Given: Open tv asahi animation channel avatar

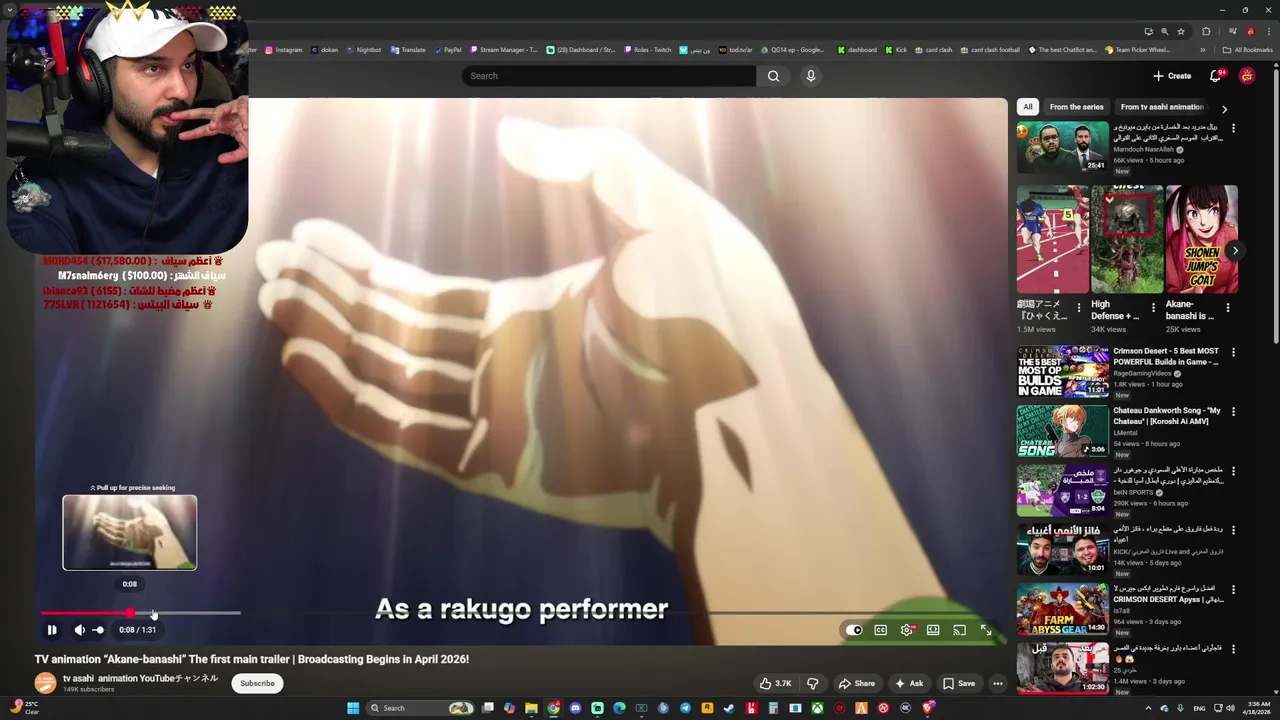Looking at the screenshot, I should pyautogui.click(x=45, y=683).
